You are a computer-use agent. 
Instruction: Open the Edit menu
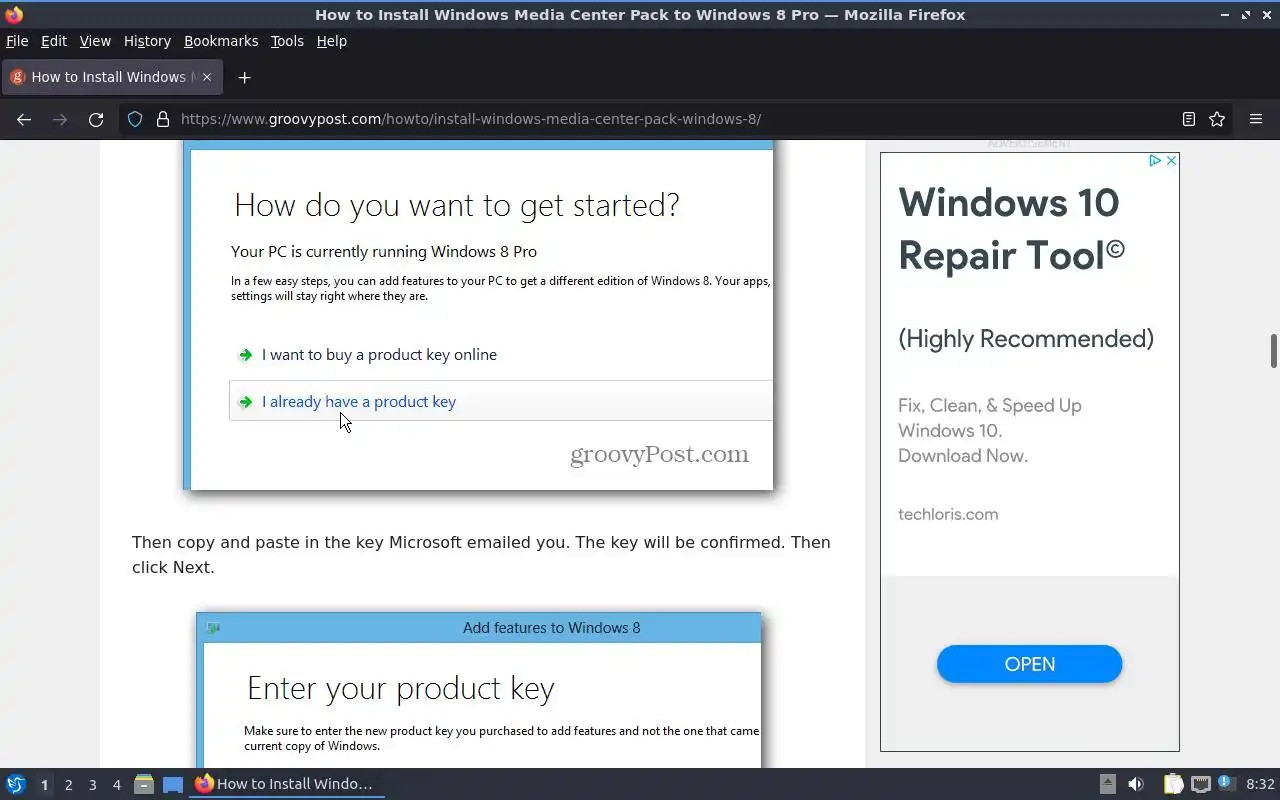pyautogui.click(x=54, y=41)
